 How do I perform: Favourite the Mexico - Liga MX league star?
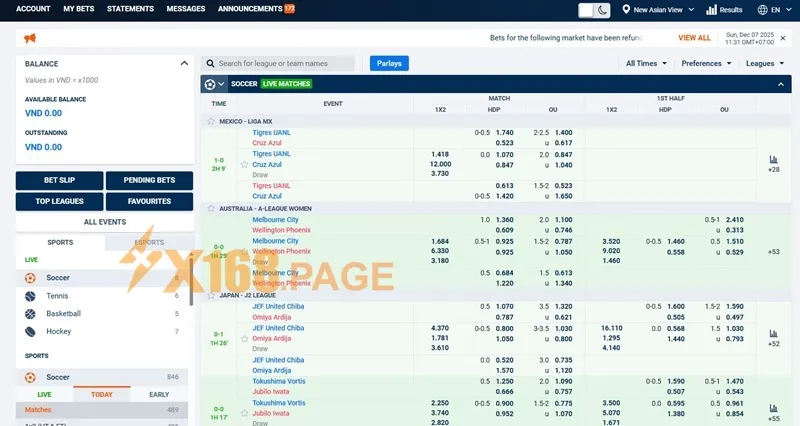click(x=211, y=121)
